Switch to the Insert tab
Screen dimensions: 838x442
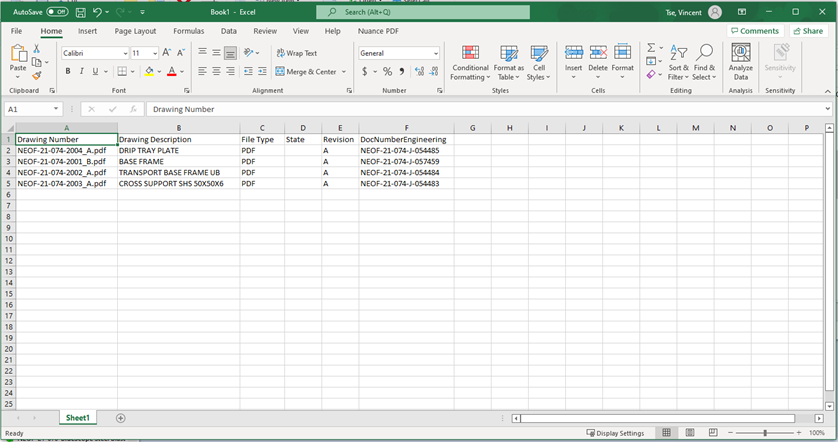[x=88, y=31]
